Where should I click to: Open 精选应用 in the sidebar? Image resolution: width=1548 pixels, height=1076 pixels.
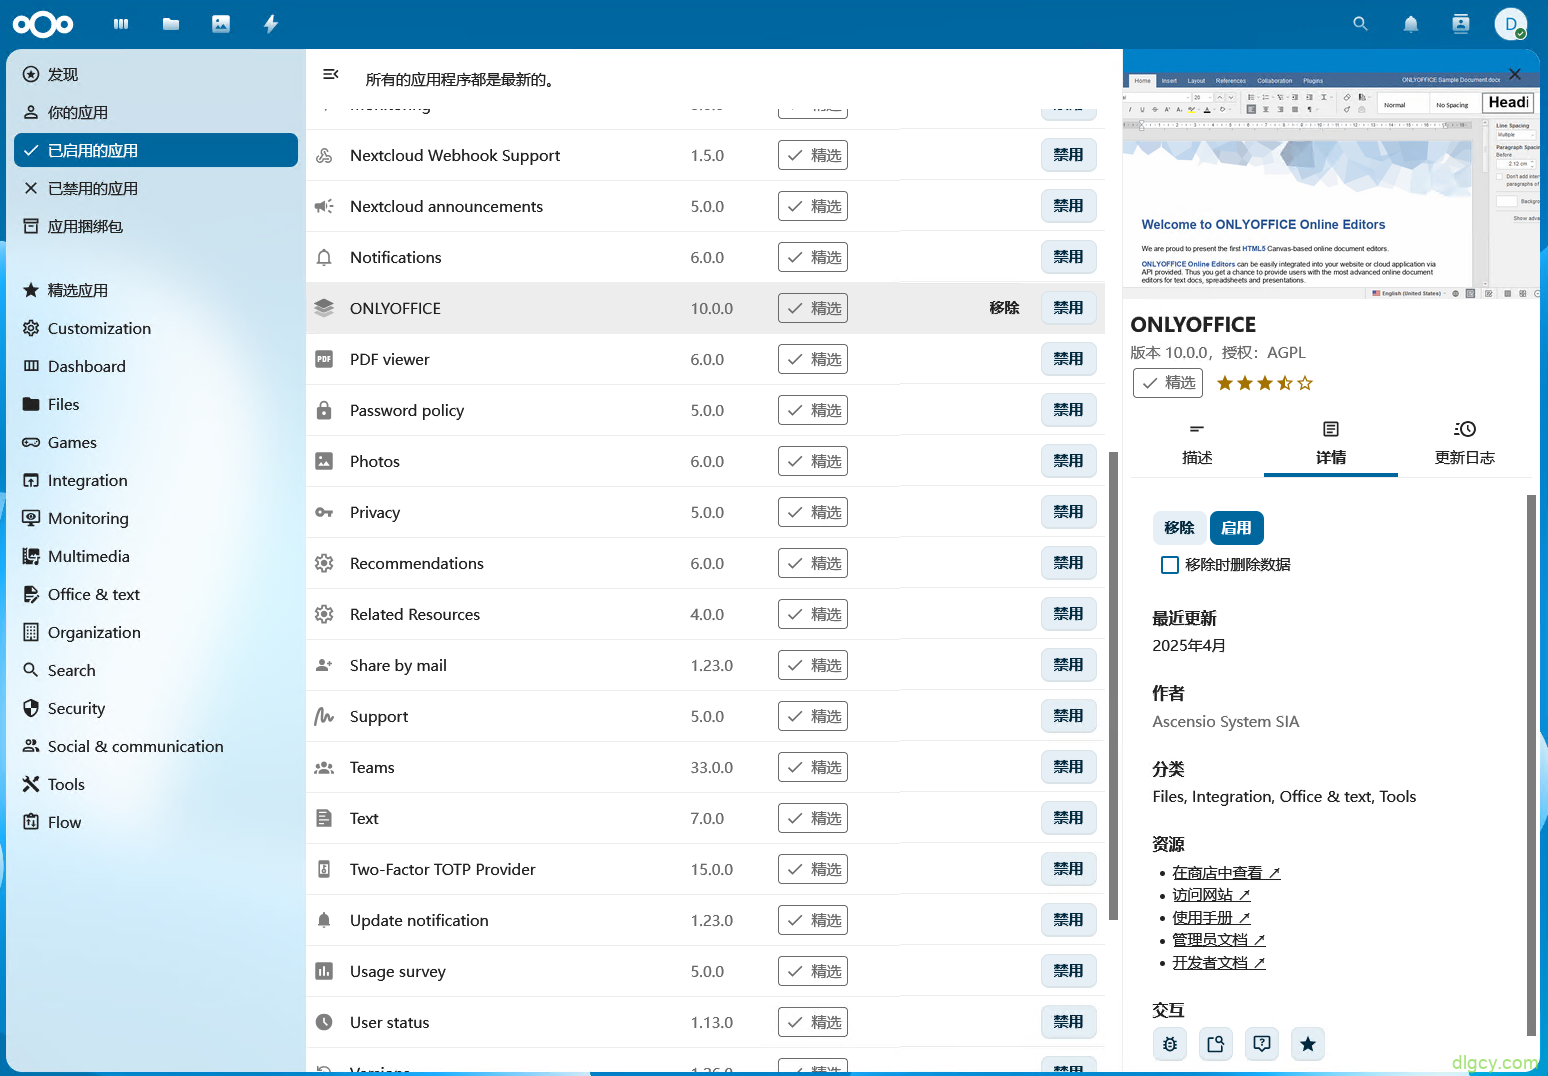[x=156, y=290]
